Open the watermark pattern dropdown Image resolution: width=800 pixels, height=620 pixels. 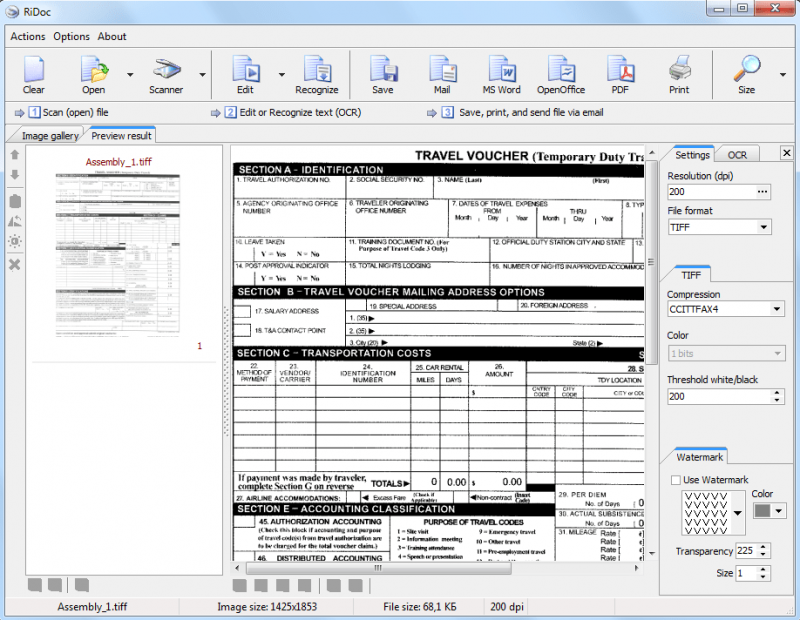738,513
